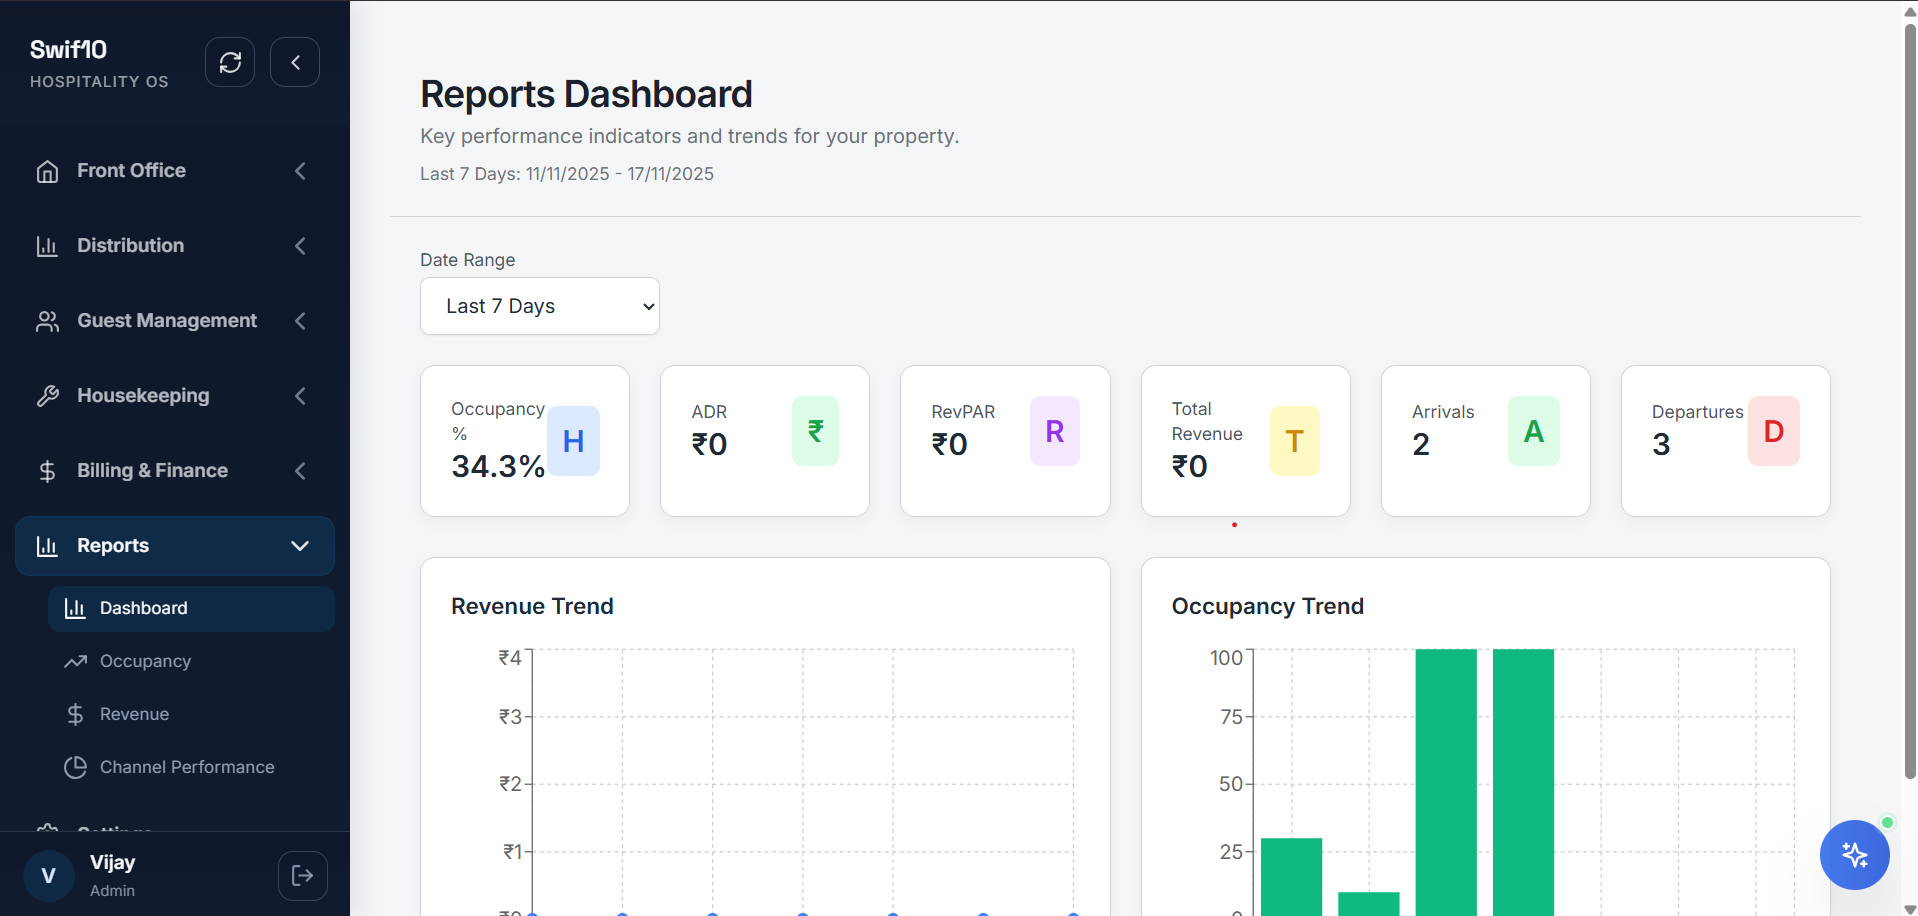Go to the Revenue report

click(134, 714)
